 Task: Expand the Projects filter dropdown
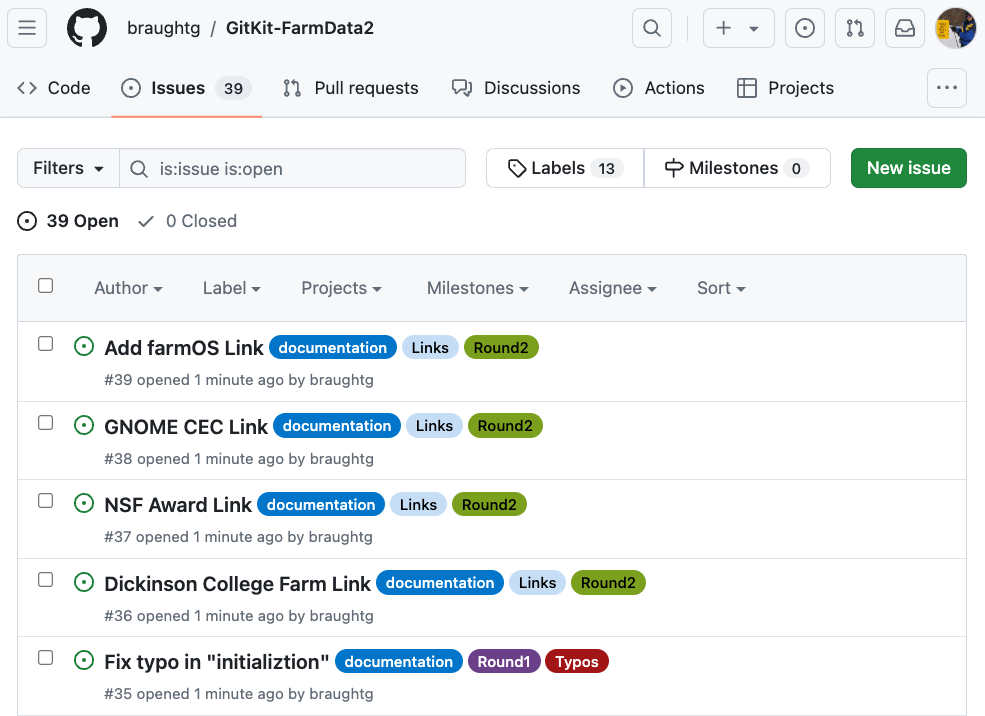click(x=341, y=288)
